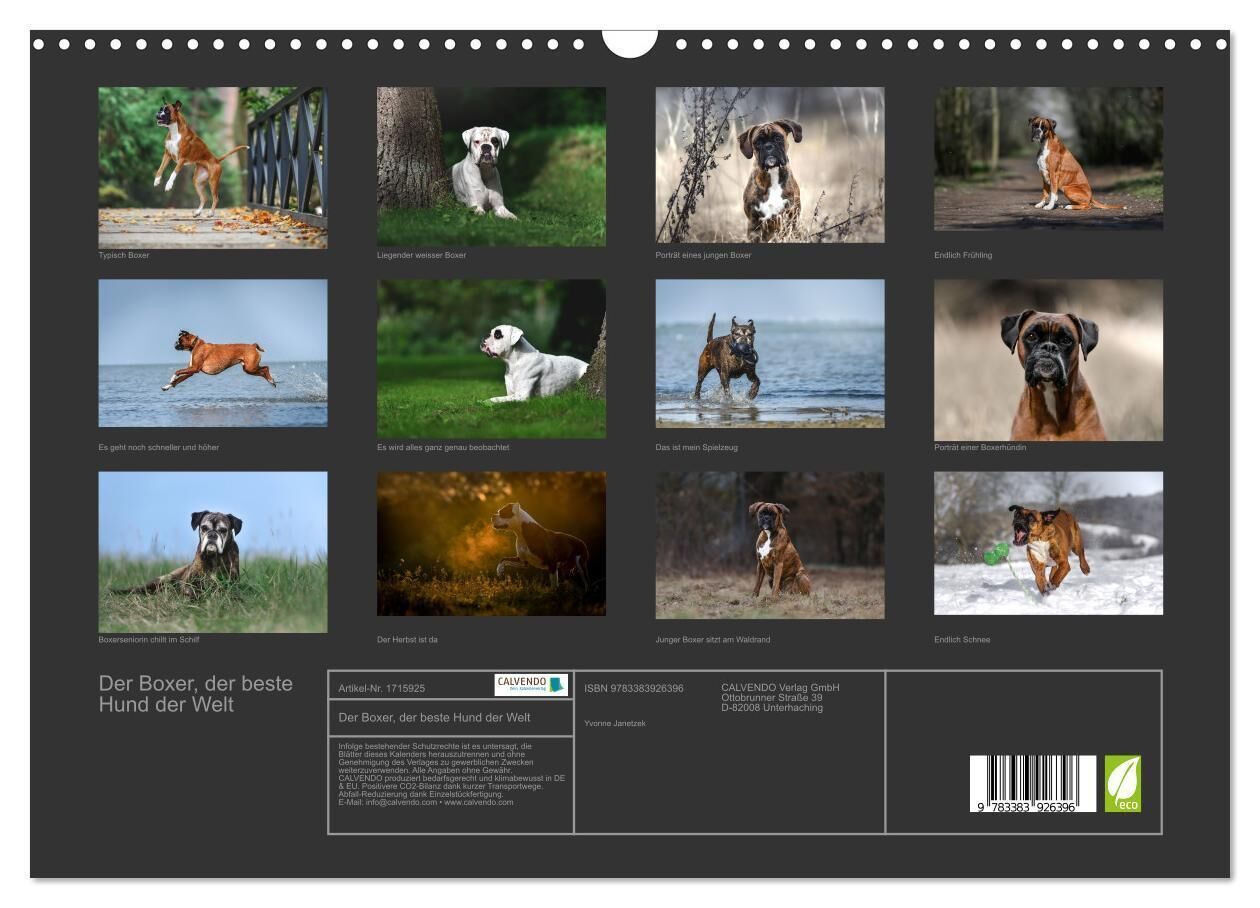Click the 'Es wird alles ganz genau beobachtet' photo

pyautogui.click(x=491, y=359)
